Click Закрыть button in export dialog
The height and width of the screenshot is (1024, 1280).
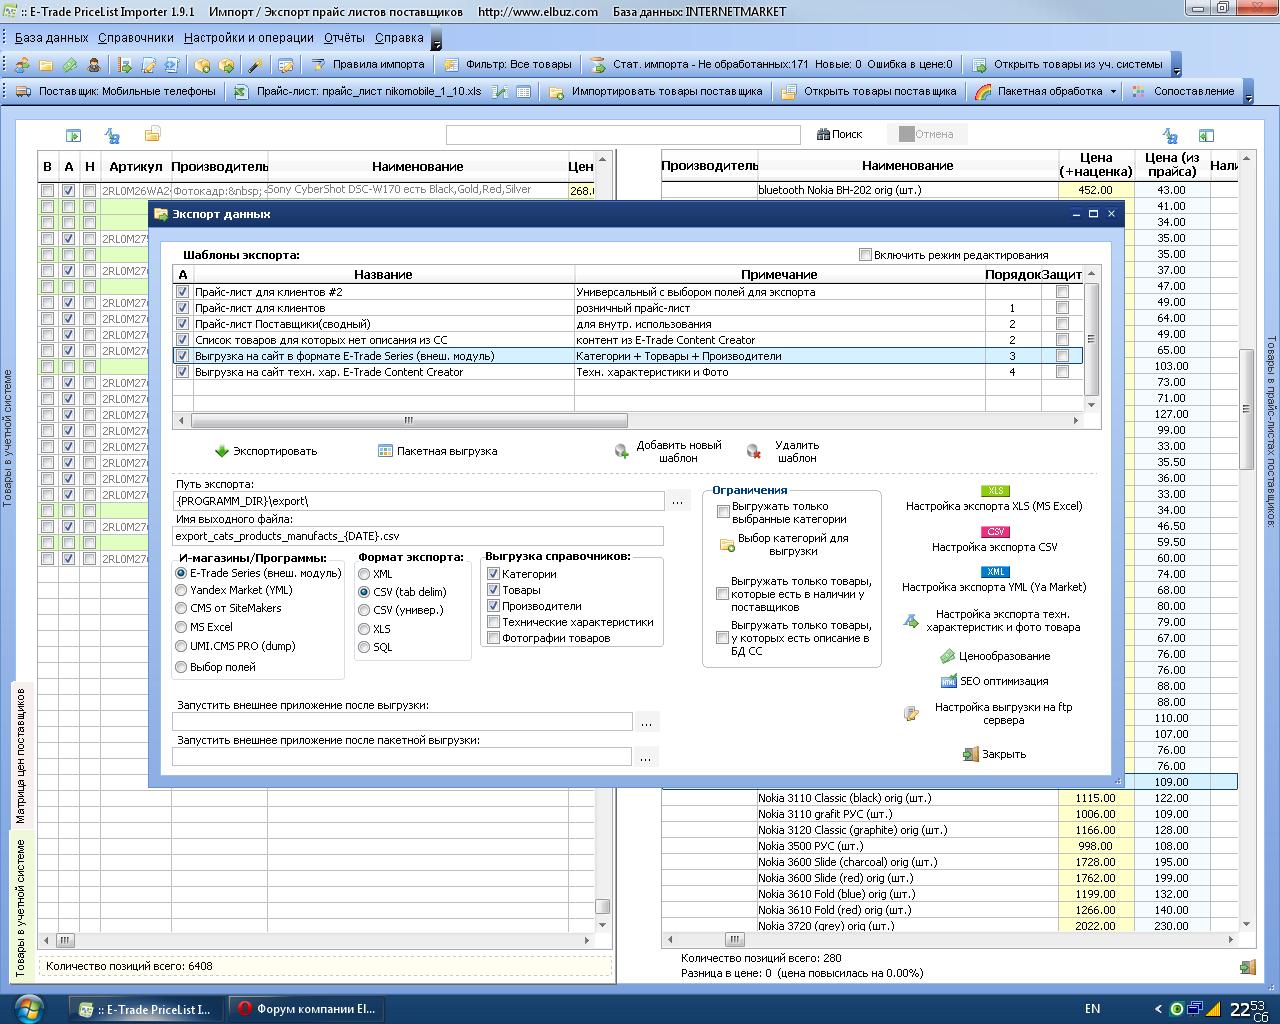coord(994,754)
